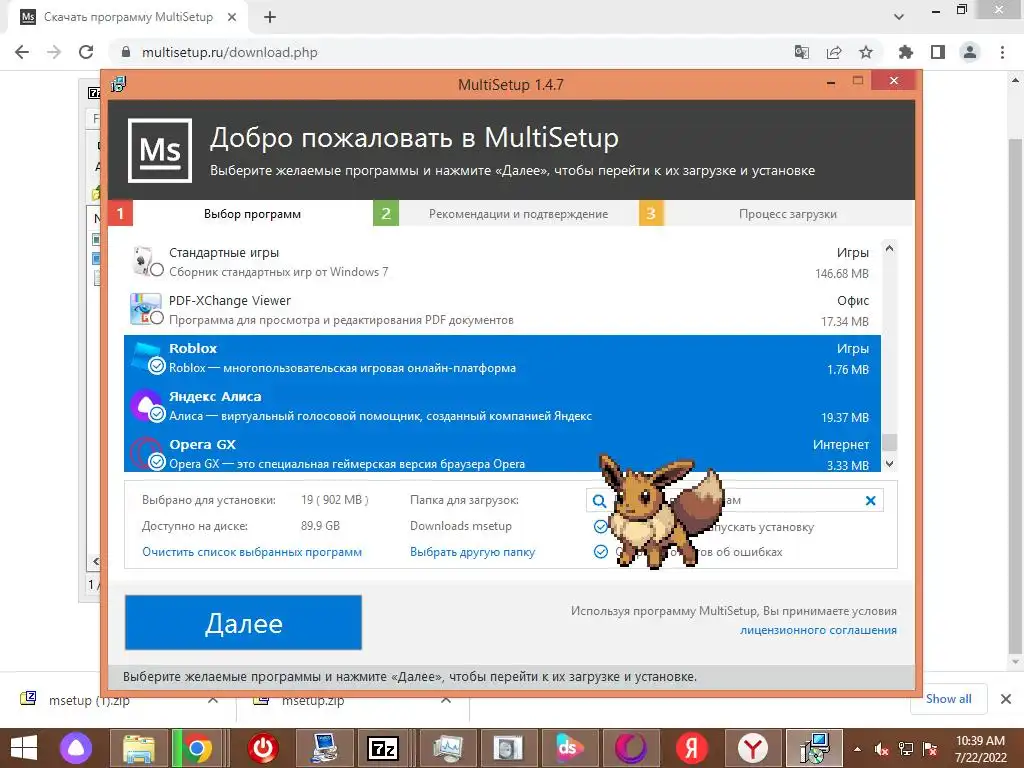Click the network tray icon
This screenshot has height=768, width=1024.
[x=906, y=749]
